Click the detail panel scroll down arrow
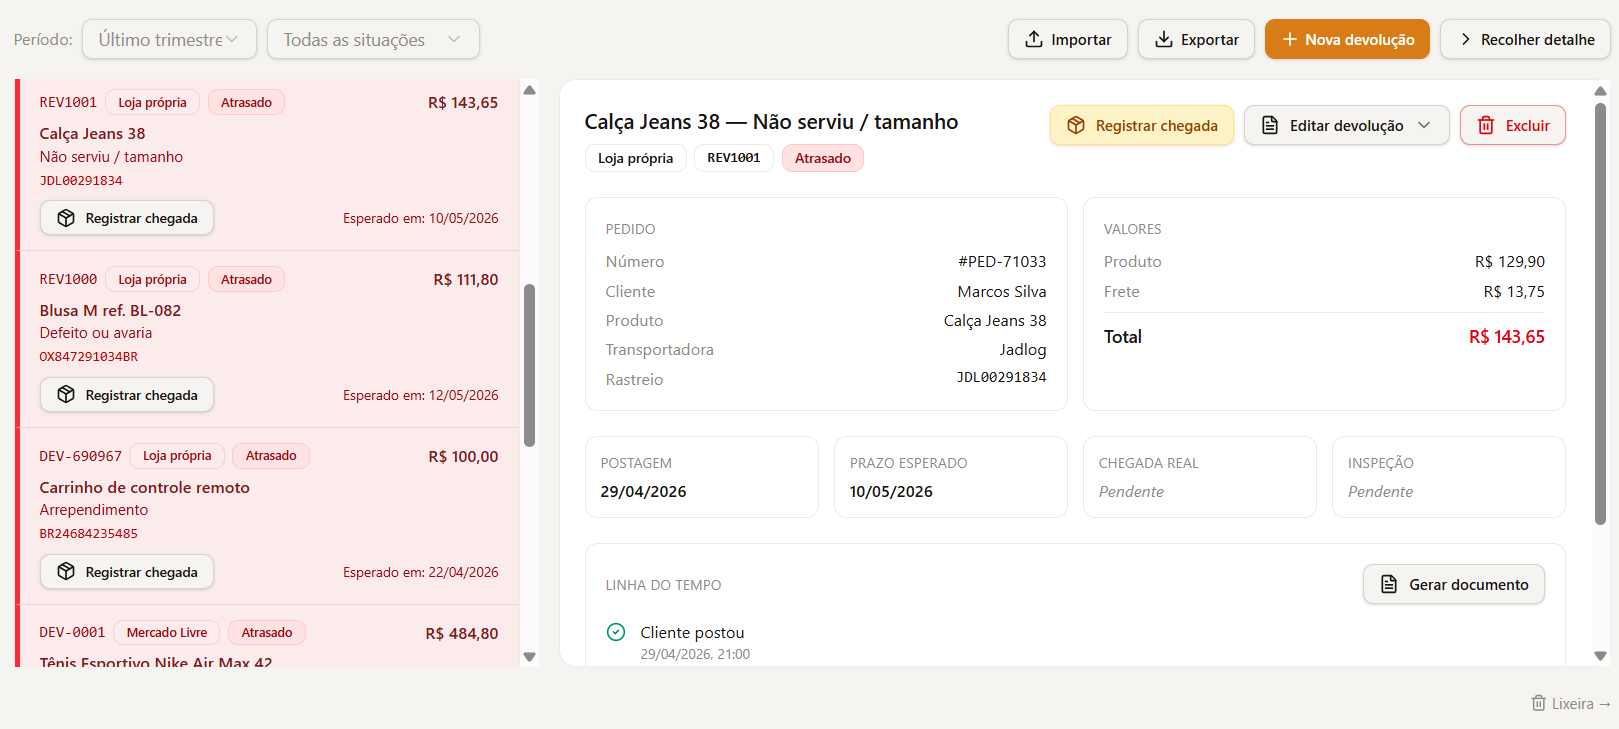Screen dimensions: 1619x729 (1600, 656)
